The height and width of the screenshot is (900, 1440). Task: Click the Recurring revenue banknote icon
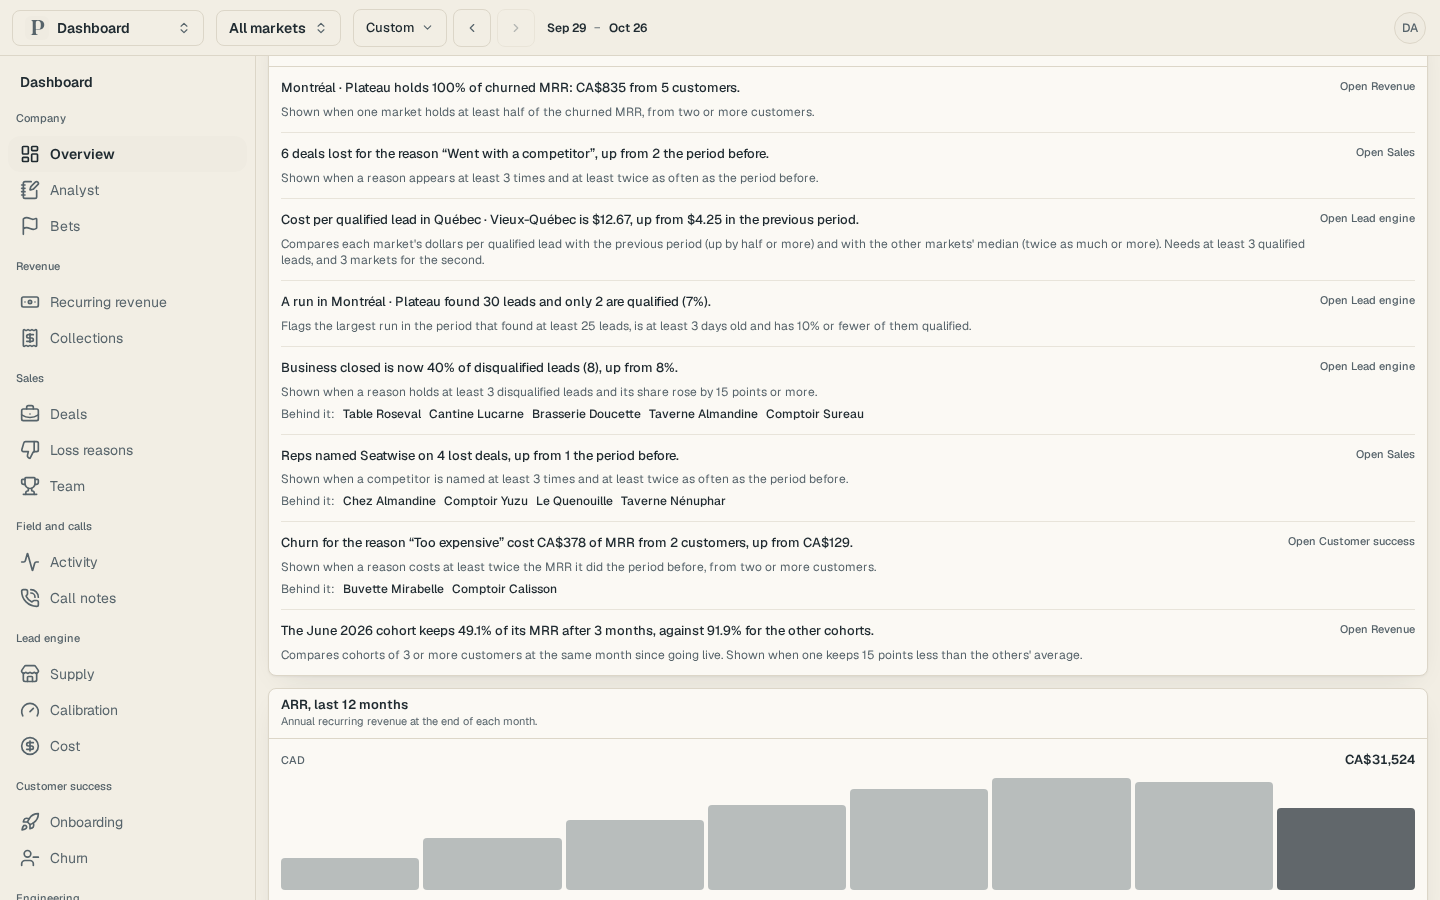pos(30,302)
